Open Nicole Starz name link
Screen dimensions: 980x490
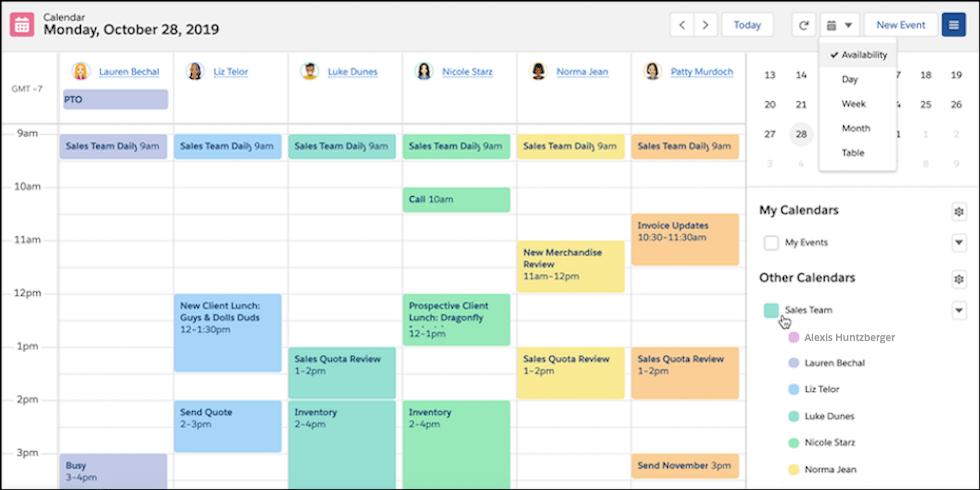pyautogui.click(x=467, y=72)
